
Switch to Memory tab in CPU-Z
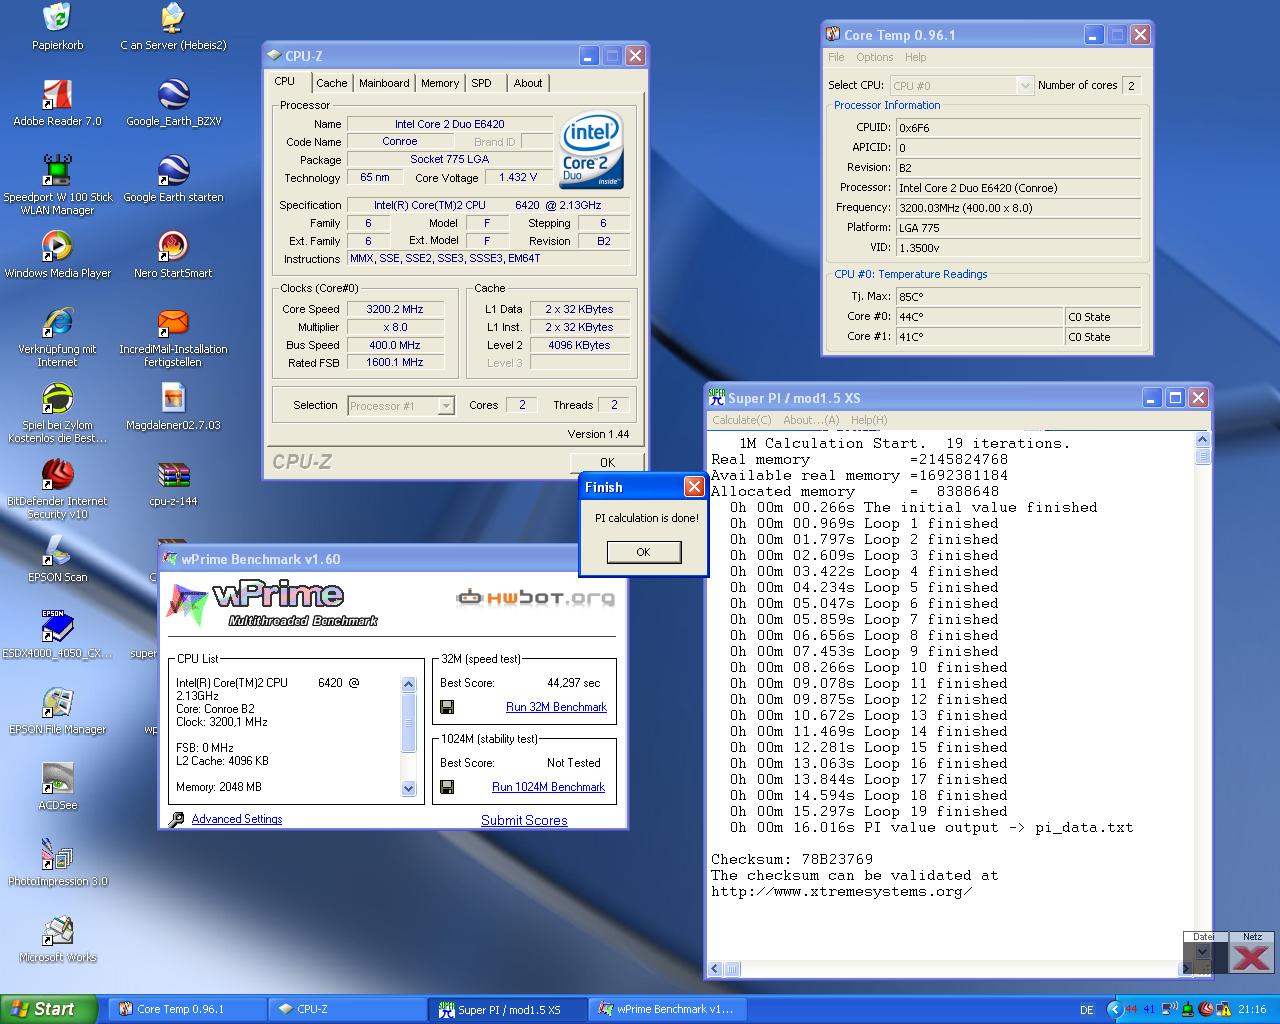pyautogui.click(x=440, y=84)
